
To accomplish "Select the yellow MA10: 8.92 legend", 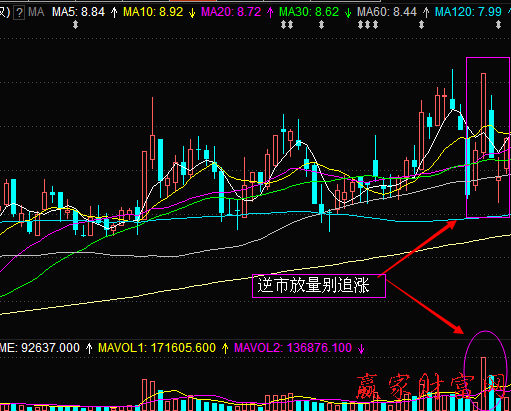I will [x=153, y=12].
